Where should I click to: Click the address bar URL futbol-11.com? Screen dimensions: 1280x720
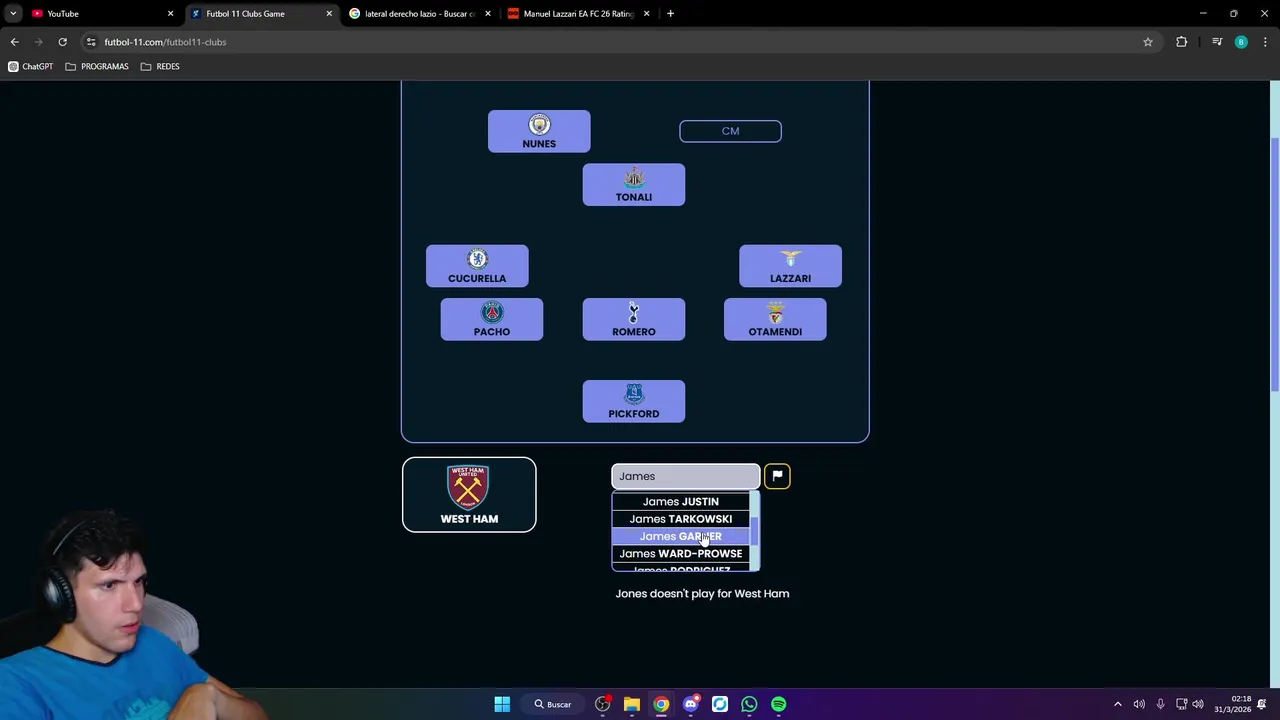pyautogui.click(x=165, y=42)
